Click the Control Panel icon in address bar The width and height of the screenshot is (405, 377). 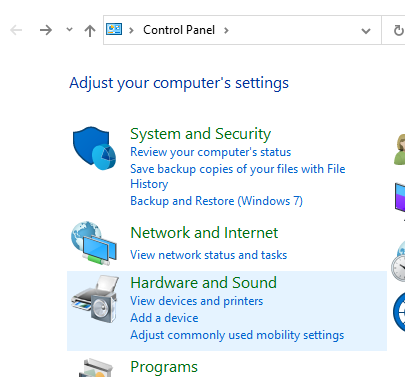tap(114, 30)
